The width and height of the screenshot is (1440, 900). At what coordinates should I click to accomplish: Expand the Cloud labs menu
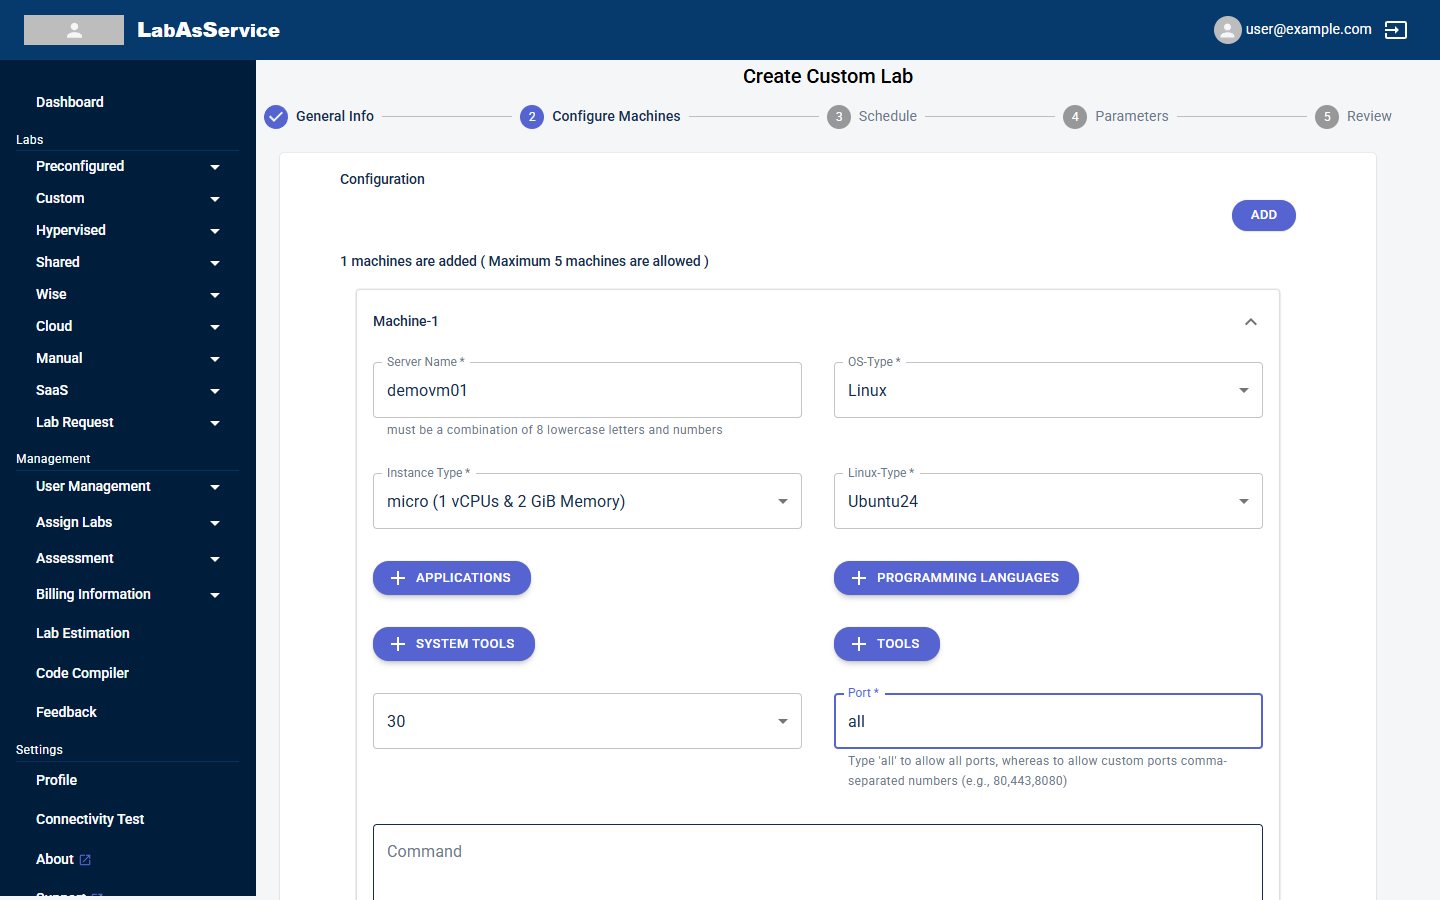click(127, 326)
